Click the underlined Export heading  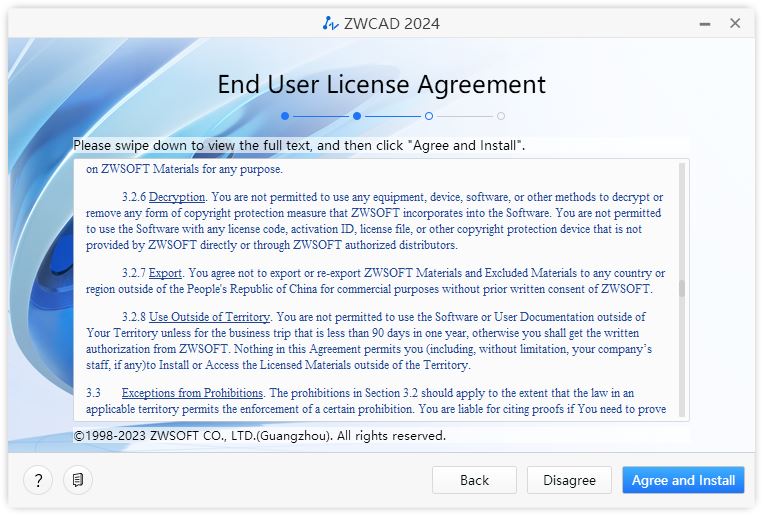coord(165,273)
